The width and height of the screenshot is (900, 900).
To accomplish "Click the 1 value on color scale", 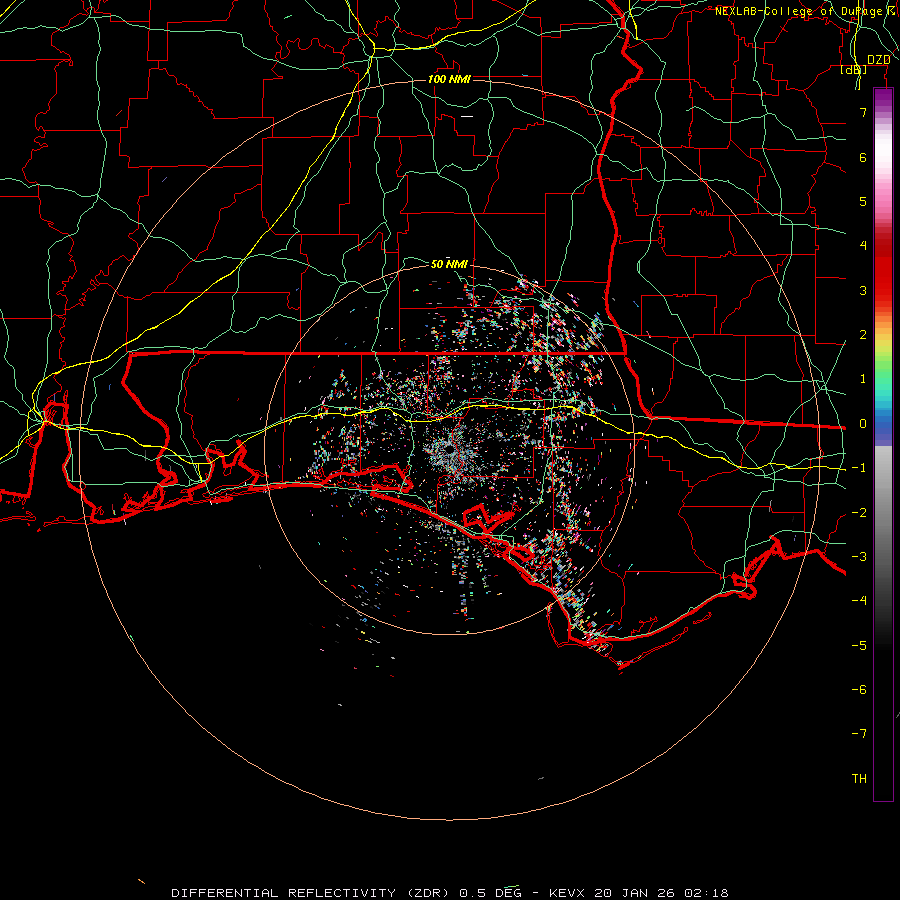I will point(863,379).
